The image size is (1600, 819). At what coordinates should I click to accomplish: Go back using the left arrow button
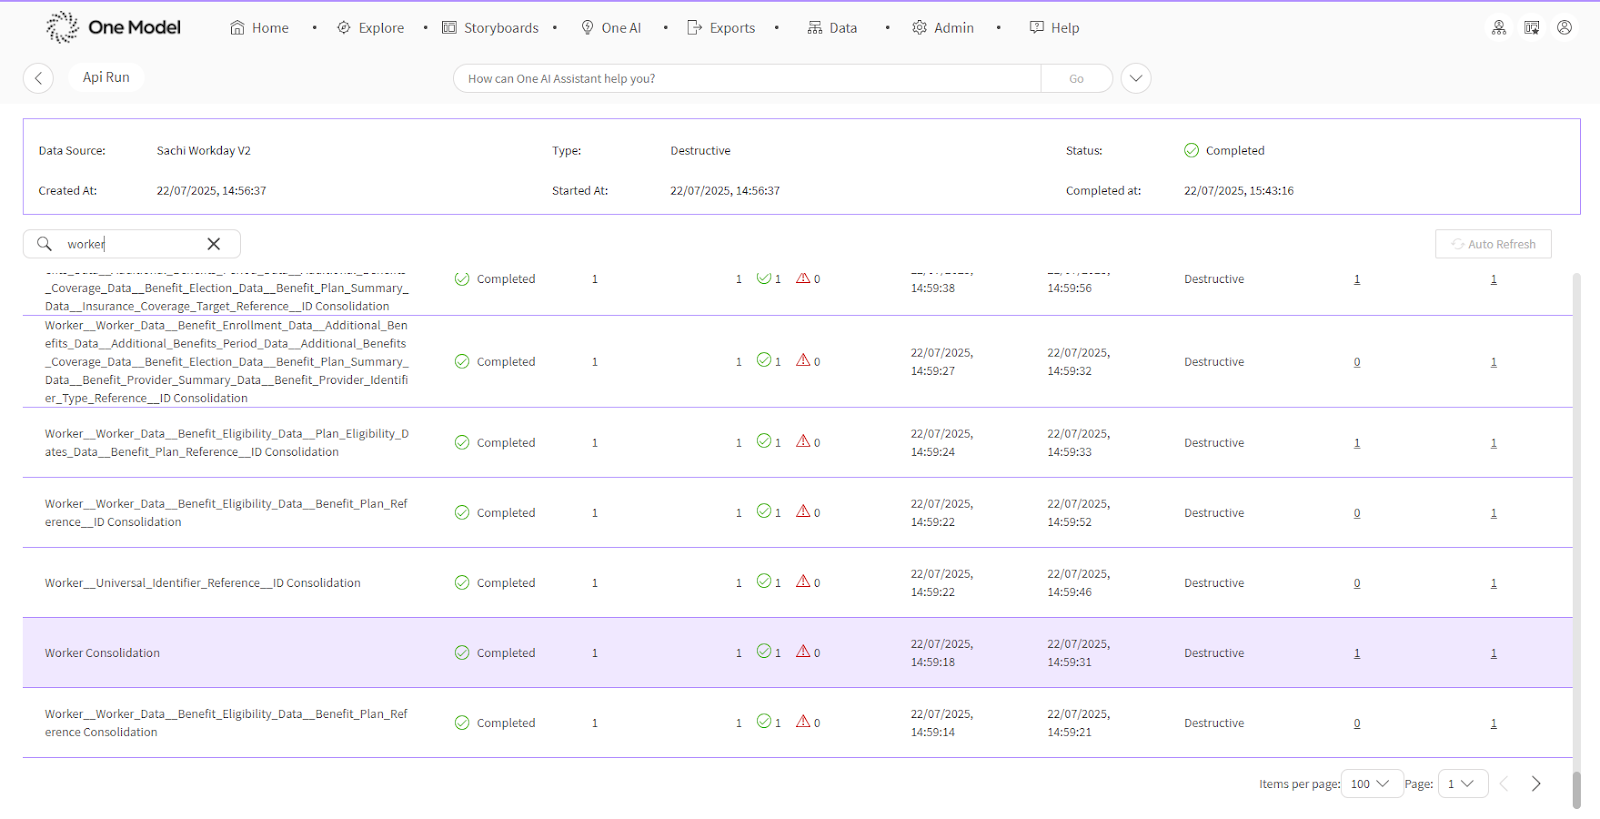pos(38,78)
